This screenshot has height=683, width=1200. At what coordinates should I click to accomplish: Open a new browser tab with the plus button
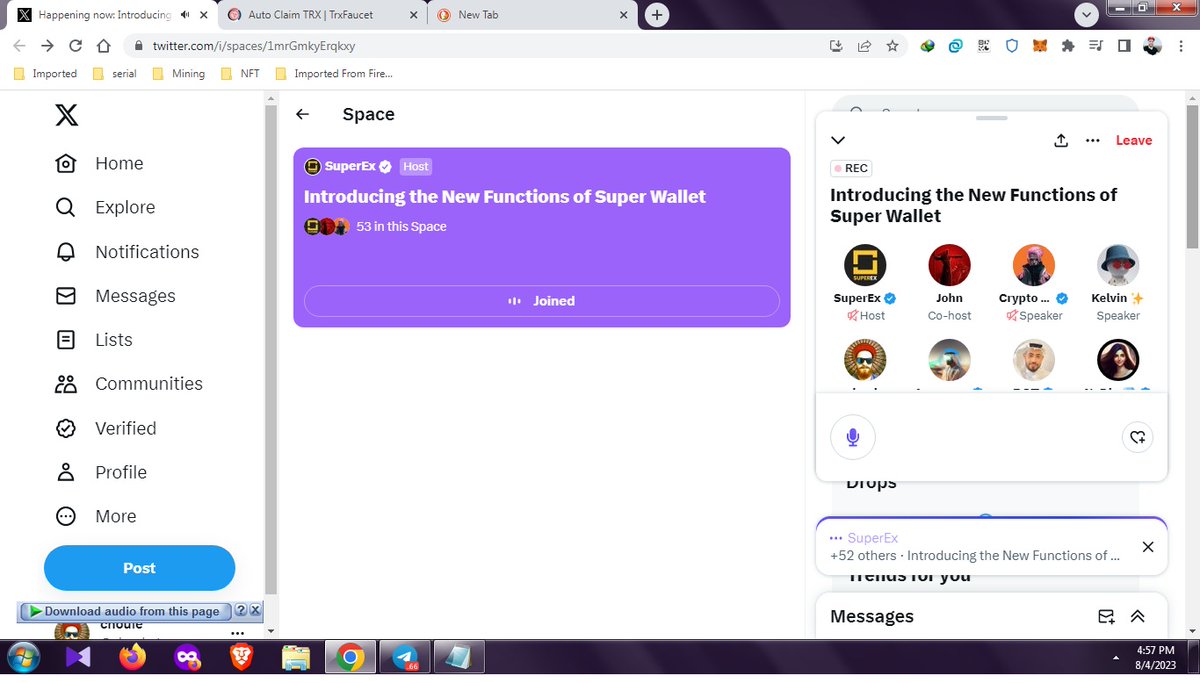point(657,15)
